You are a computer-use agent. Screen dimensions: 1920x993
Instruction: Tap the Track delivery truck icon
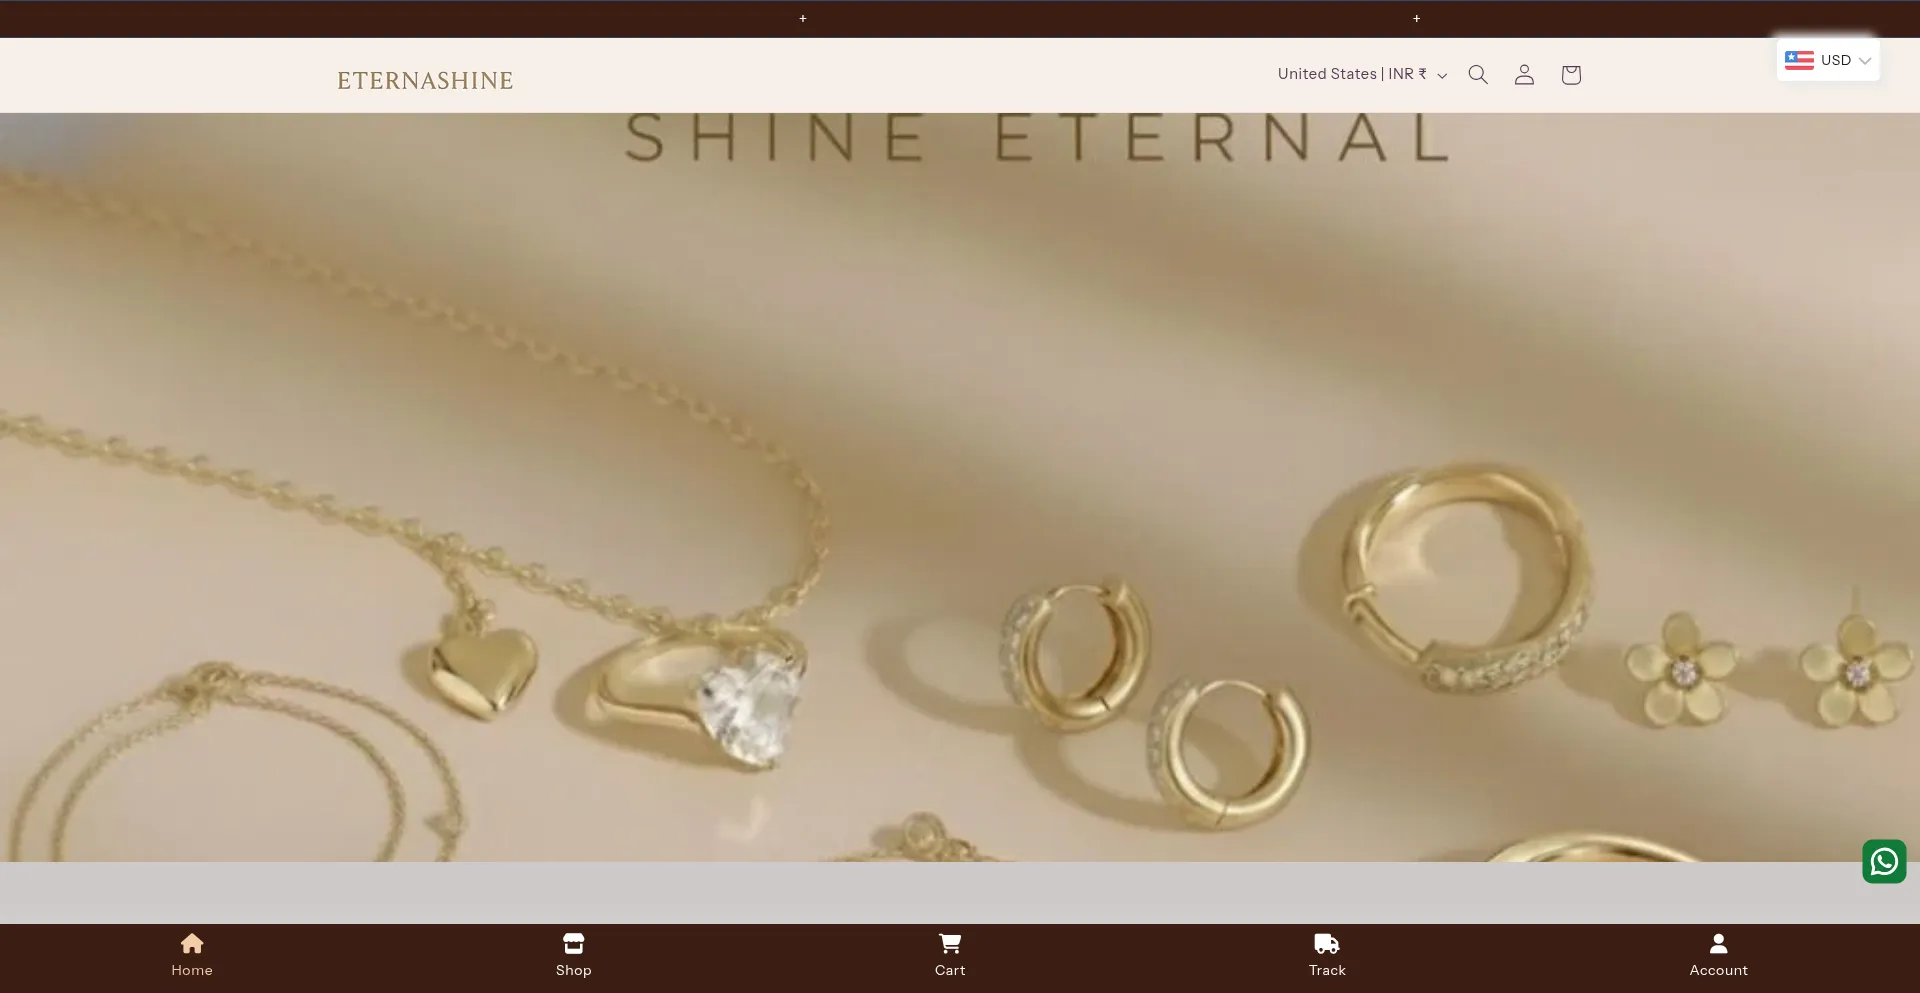1326,943
